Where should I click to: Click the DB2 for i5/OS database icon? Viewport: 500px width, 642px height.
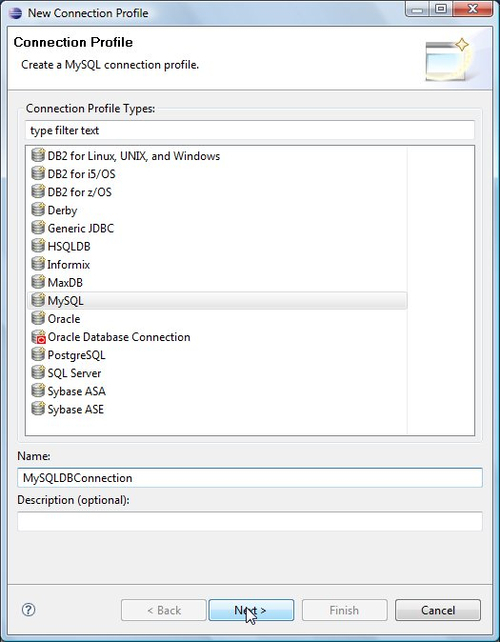click(38, 174)
